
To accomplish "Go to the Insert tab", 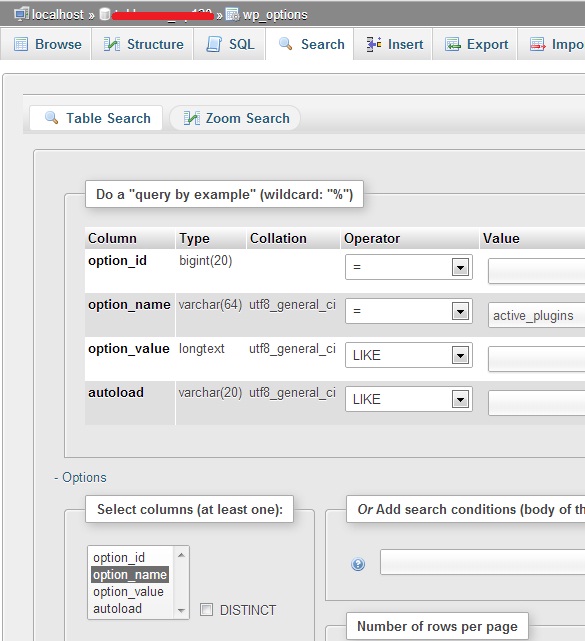I will point(393,44).
